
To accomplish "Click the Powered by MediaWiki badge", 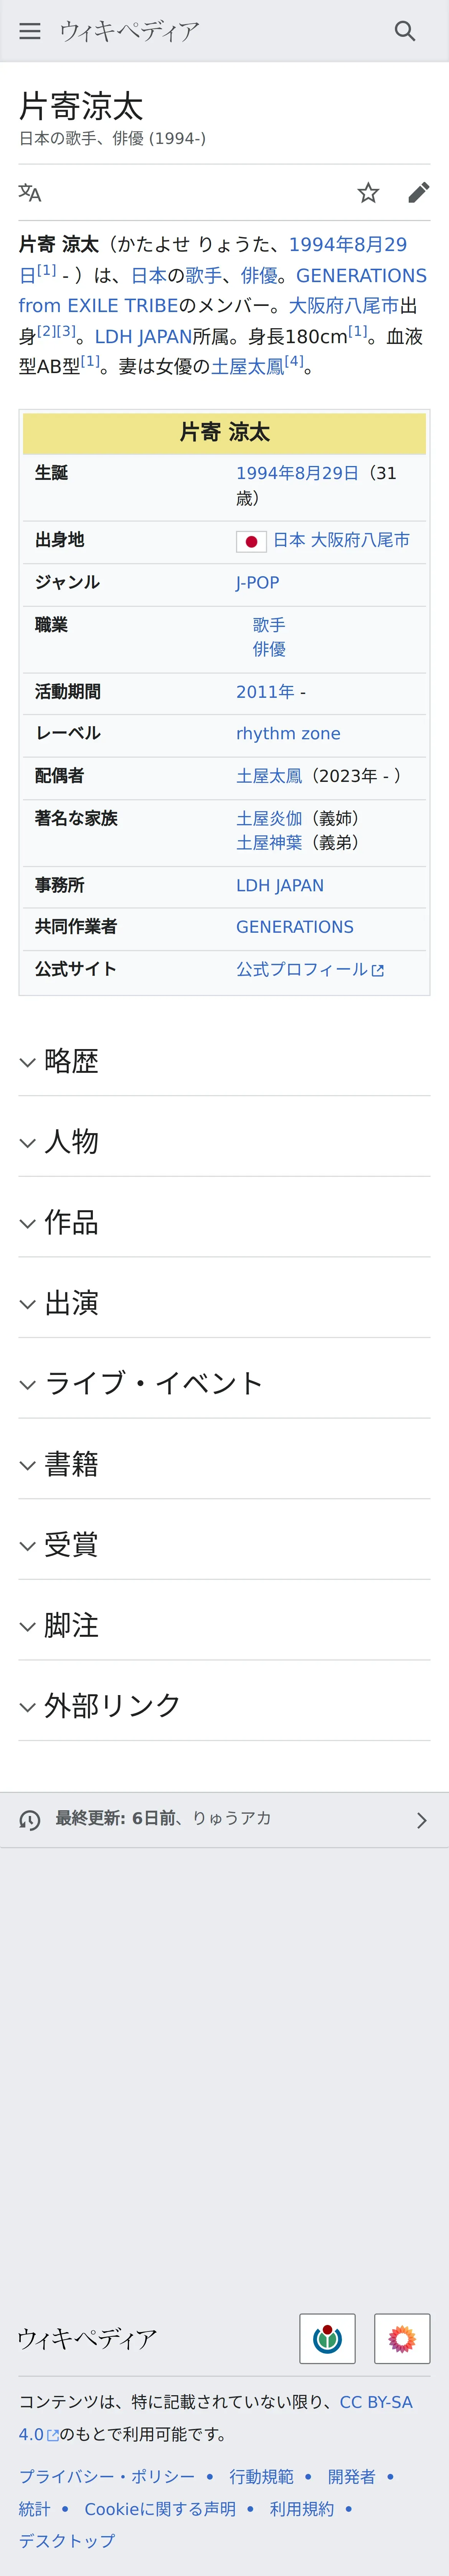I will (x=402, y=2338).
